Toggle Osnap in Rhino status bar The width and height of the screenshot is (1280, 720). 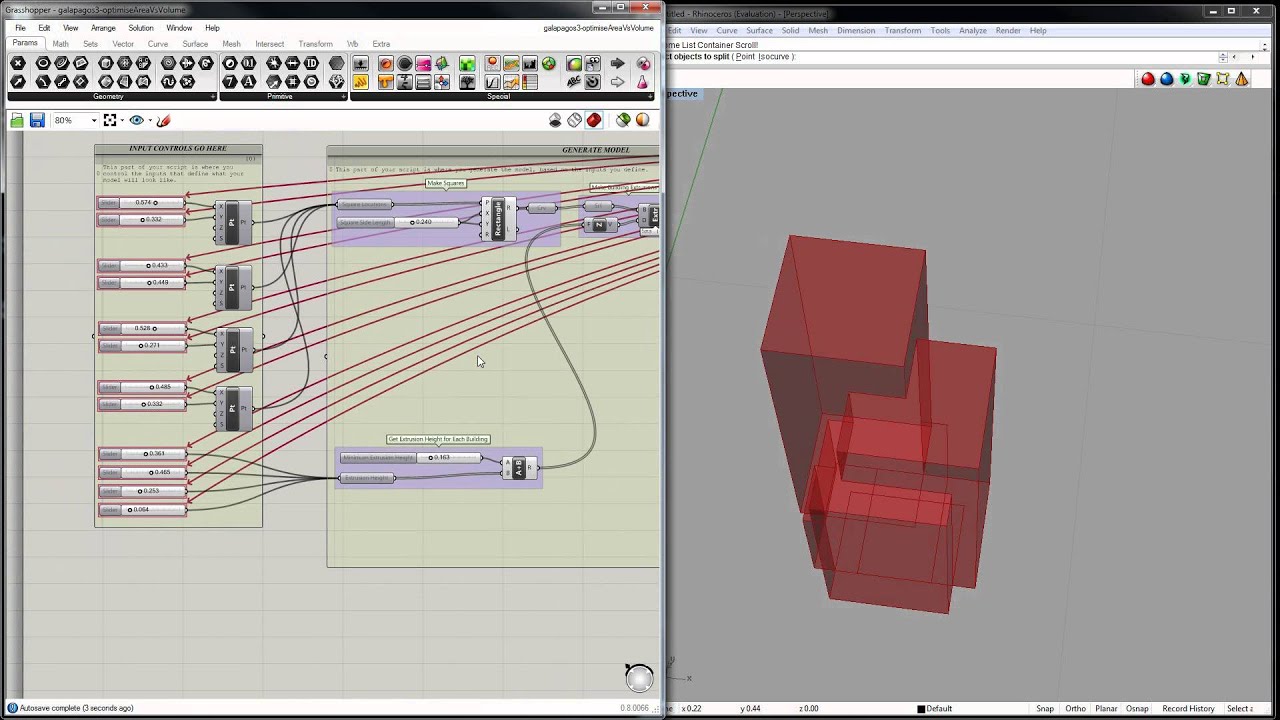coord(1137,708)
